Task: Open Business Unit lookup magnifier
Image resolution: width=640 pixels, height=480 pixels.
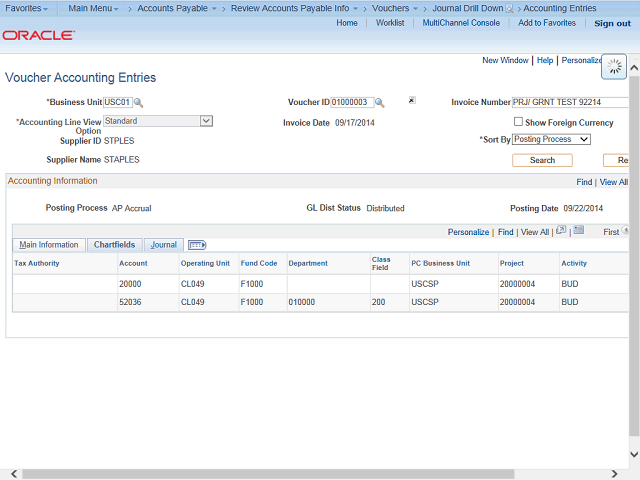Action: pyautogui.click(x=138, y=102)
